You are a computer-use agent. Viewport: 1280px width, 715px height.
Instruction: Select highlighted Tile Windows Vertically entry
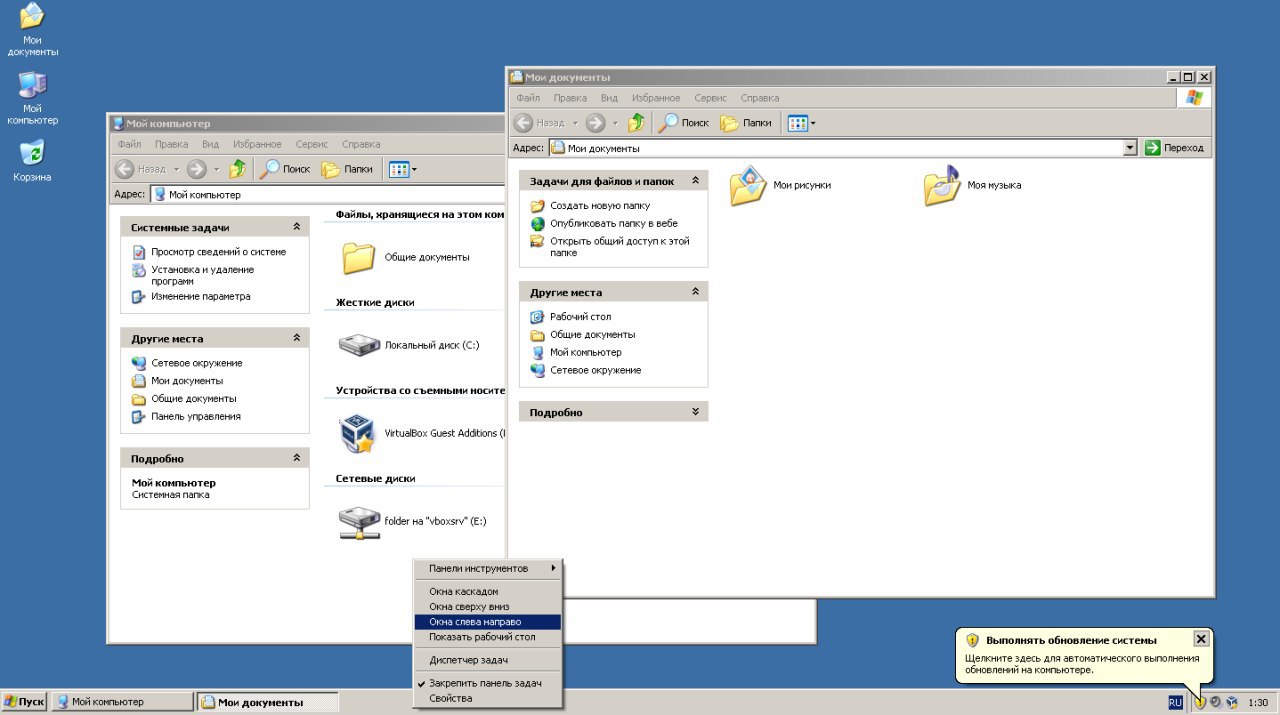coord(489,622)
